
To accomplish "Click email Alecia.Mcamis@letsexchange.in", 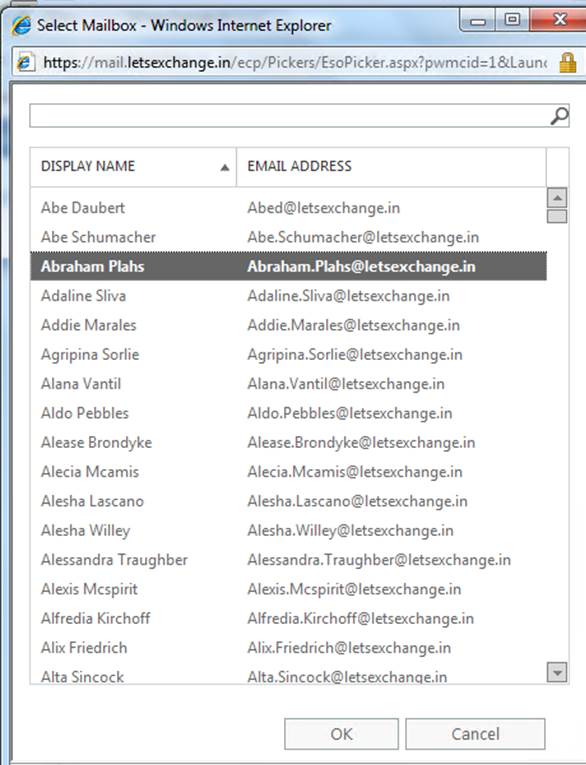I will 355,471.
